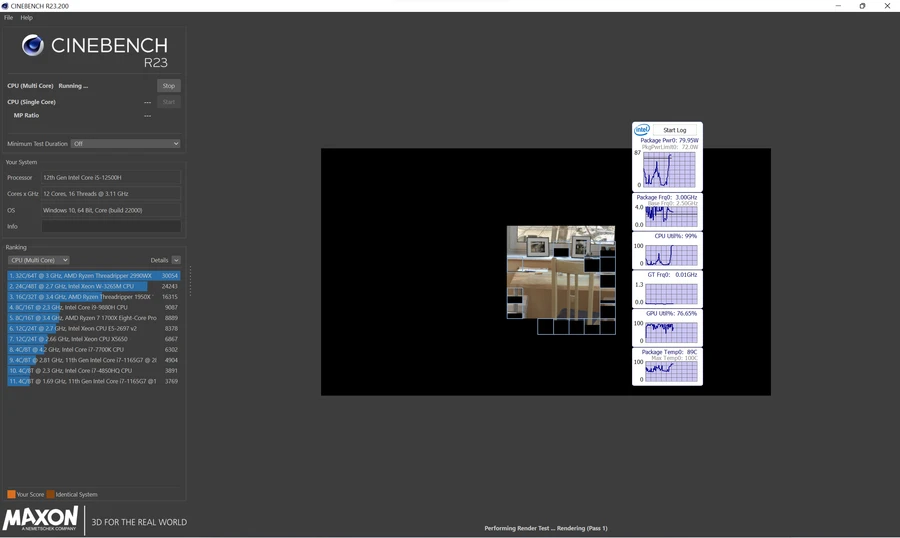Click the MAXON logo
The width and height of the screenshot is (900, 538).
coord(40,519)
